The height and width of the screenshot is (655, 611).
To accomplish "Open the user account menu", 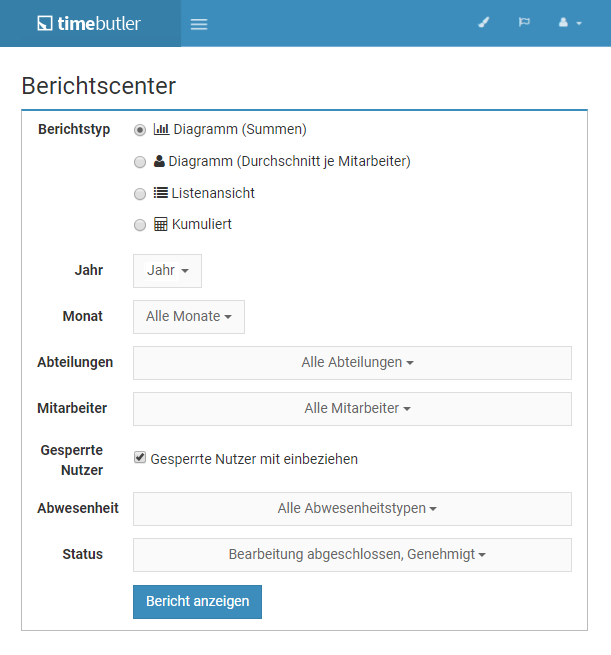I will click(x=570, y=23).
